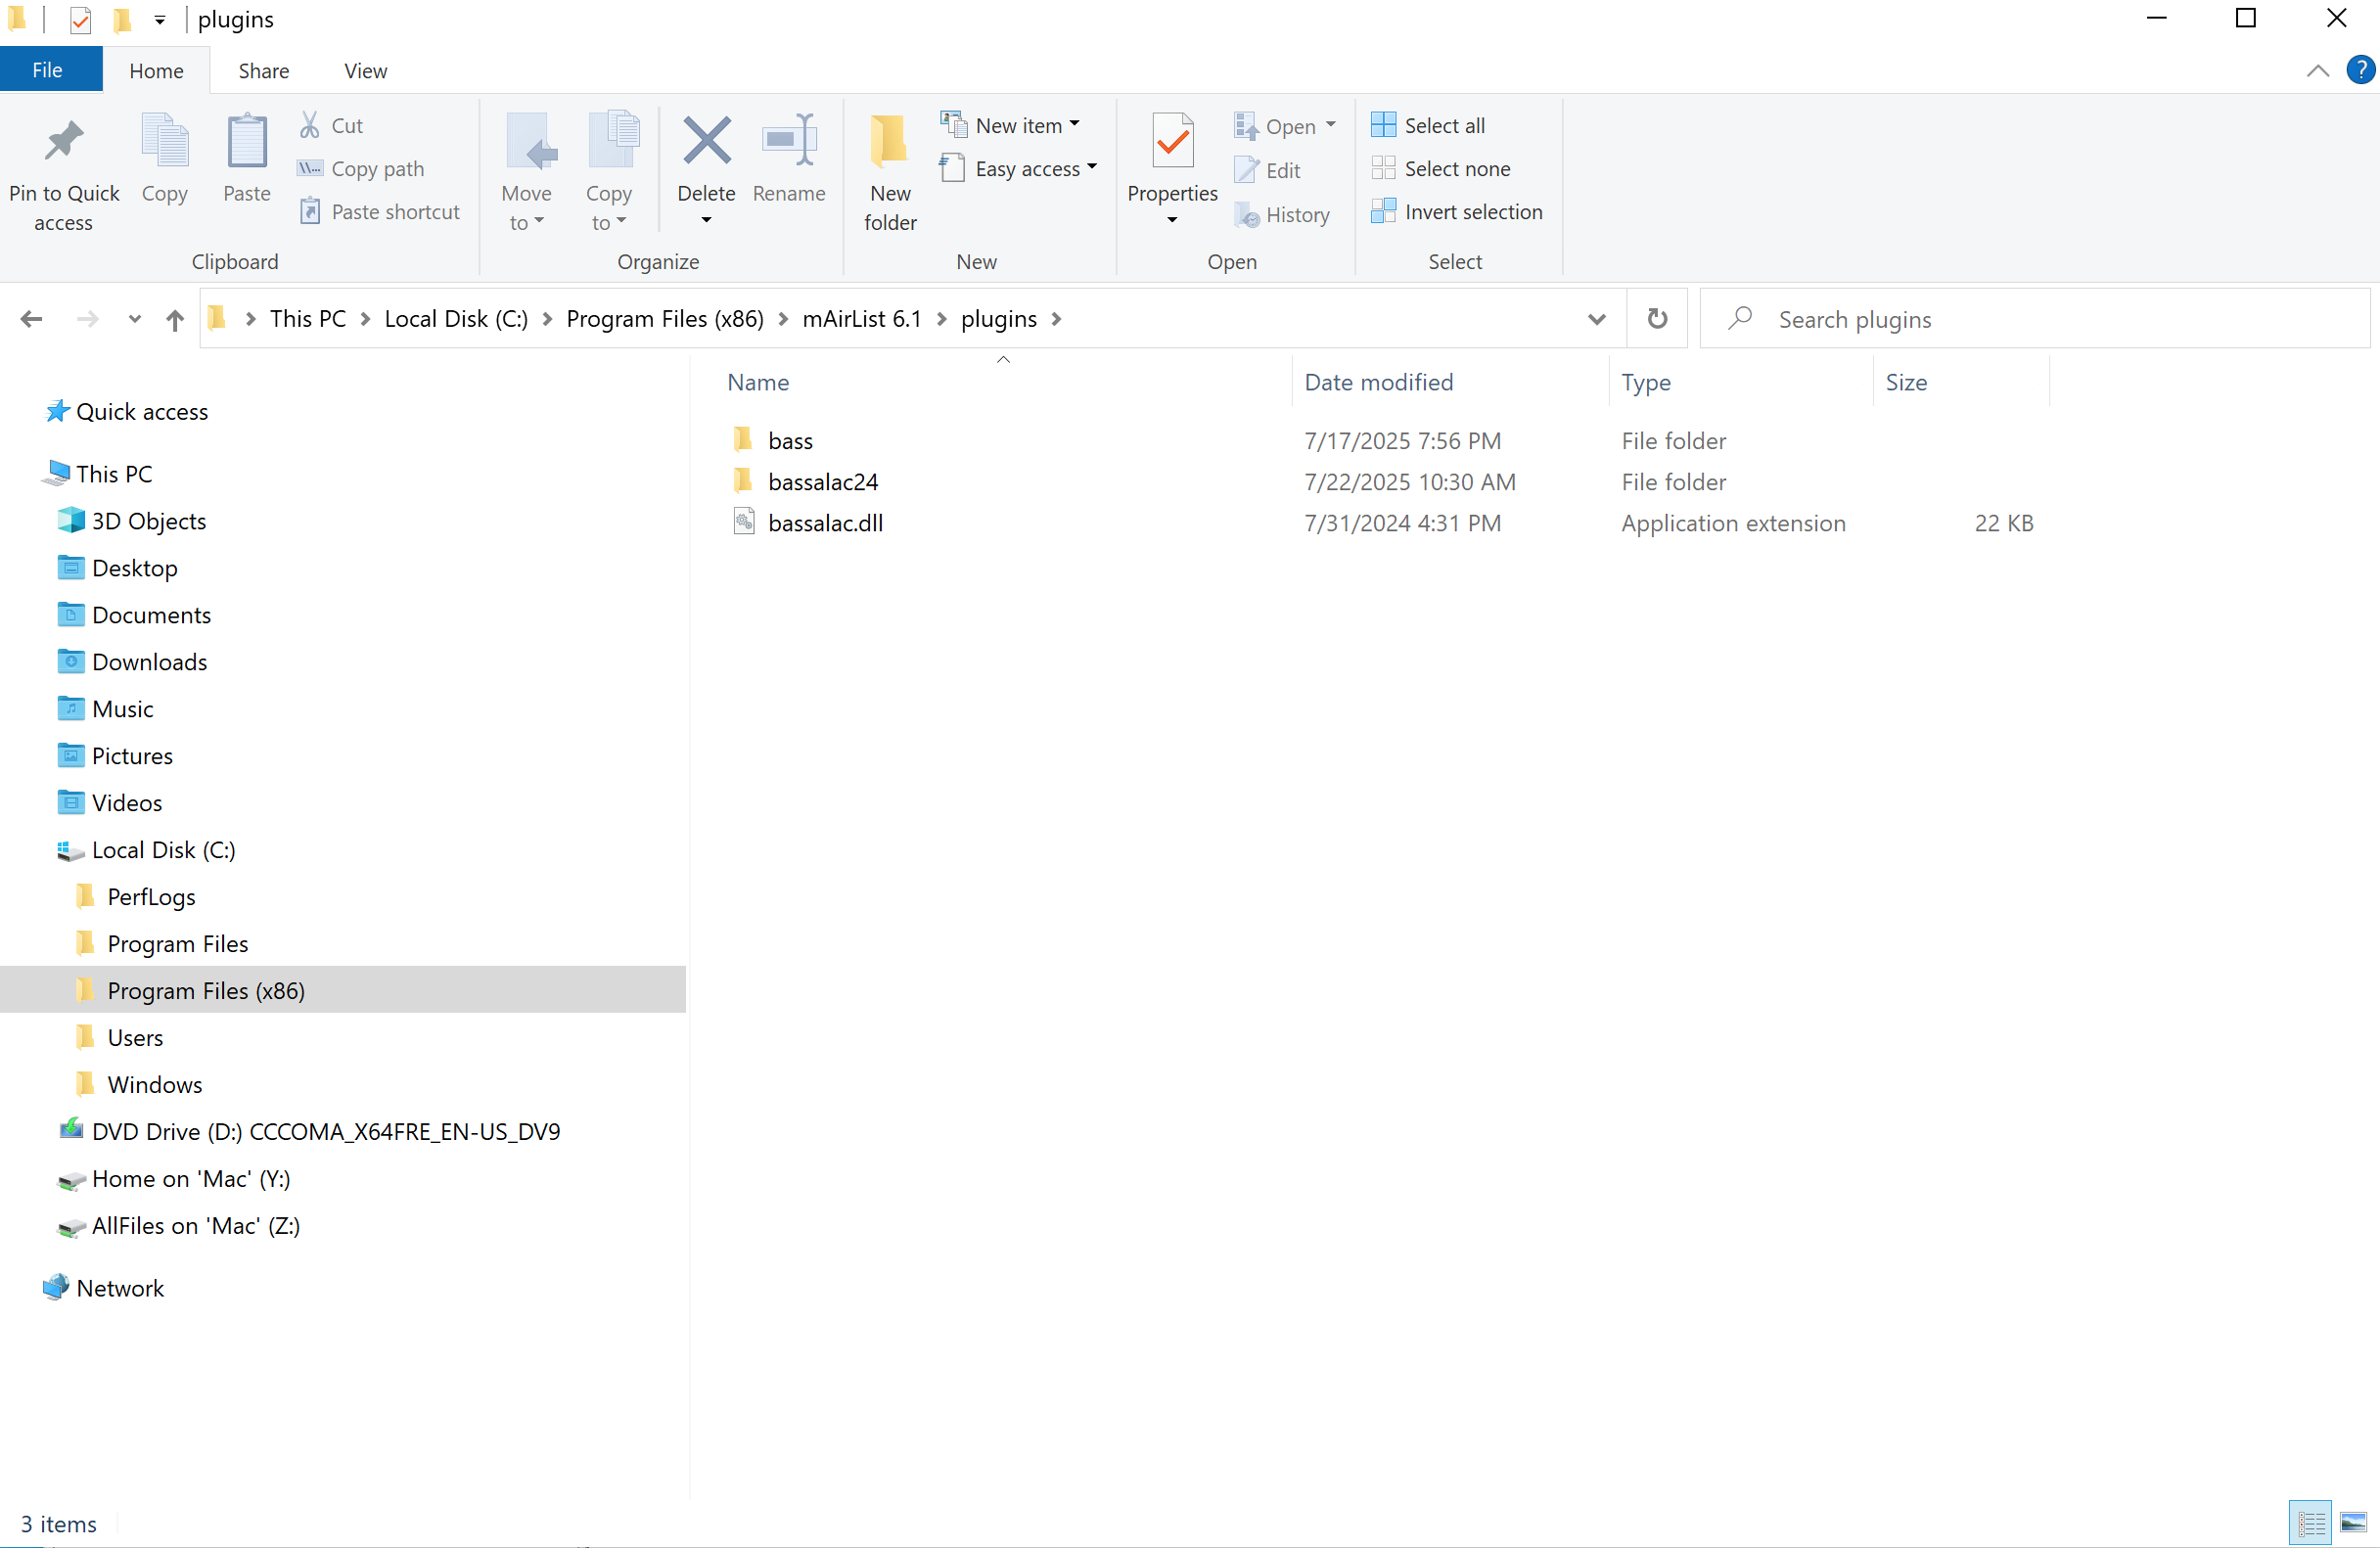Click the Paste clipboard icon
The height and width of the screenshot is (1548, 2380).
click(247, 140)
